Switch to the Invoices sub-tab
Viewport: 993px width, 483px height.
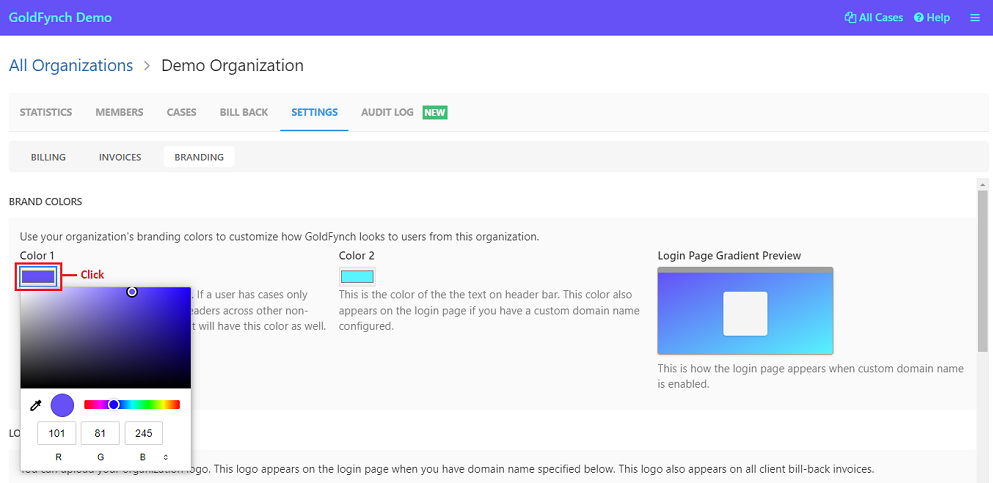tap(120, 157)
